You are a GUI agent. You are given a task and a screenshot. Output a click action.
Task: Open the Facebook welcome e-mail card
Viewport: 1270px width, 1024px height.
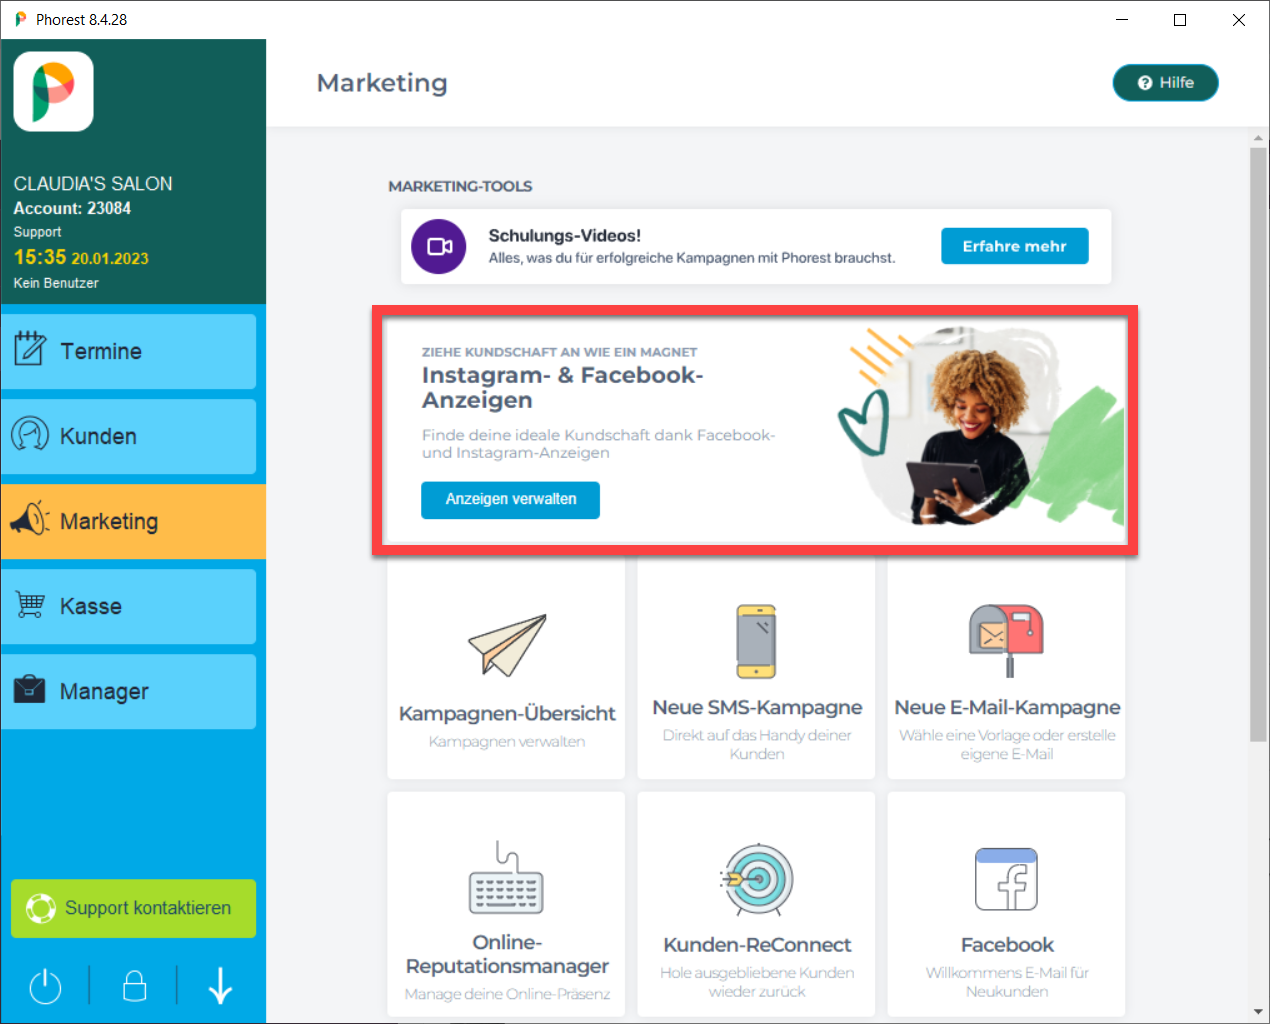(1006, 905)
